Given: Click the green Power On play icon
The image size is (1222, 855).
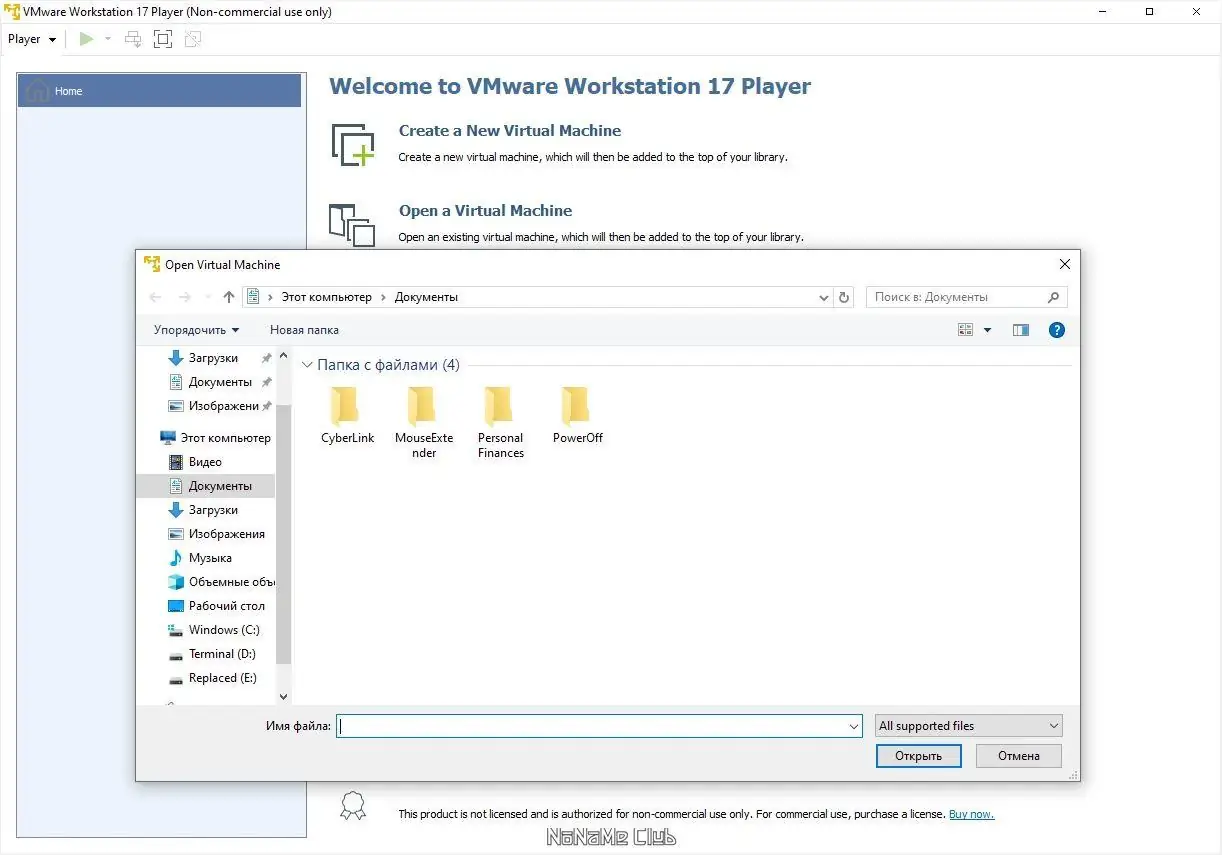Looking at the screenshot, I should point(86,39).
